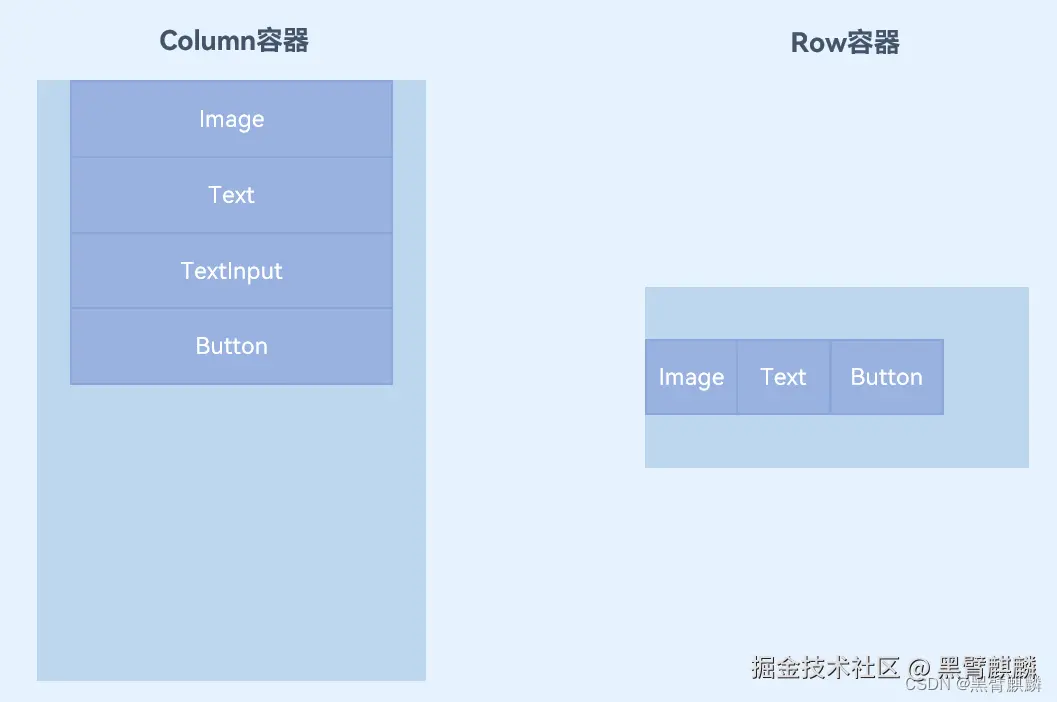This screenshot has height=702, width=1057.
Task: Click the TextInput block in the Column layout
Action: pyautogui.click(x=231, y=270)
